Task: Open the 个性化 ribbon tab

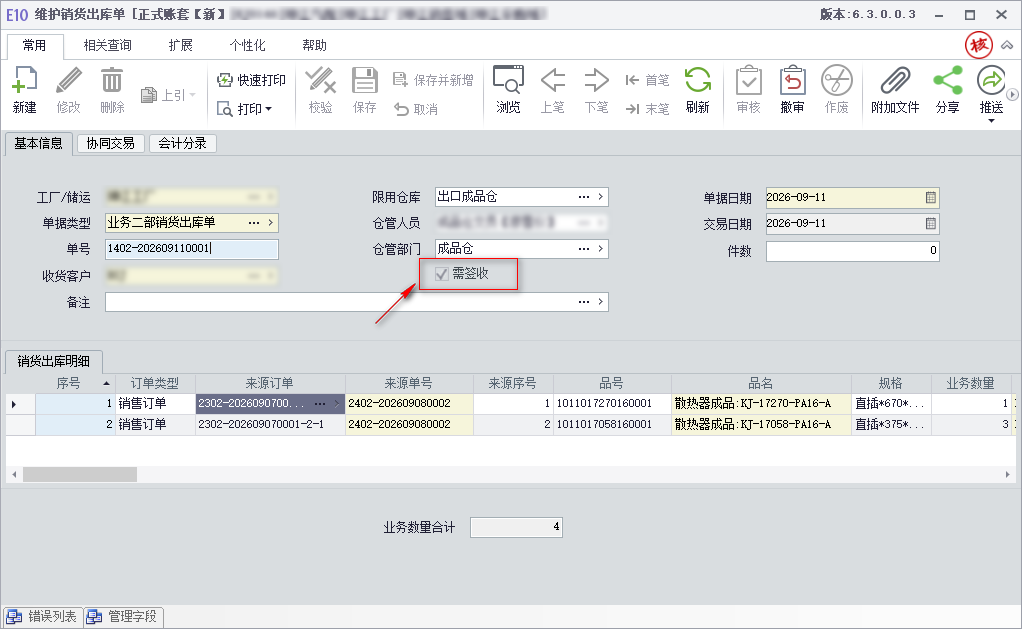Action: tap(248, 45)
